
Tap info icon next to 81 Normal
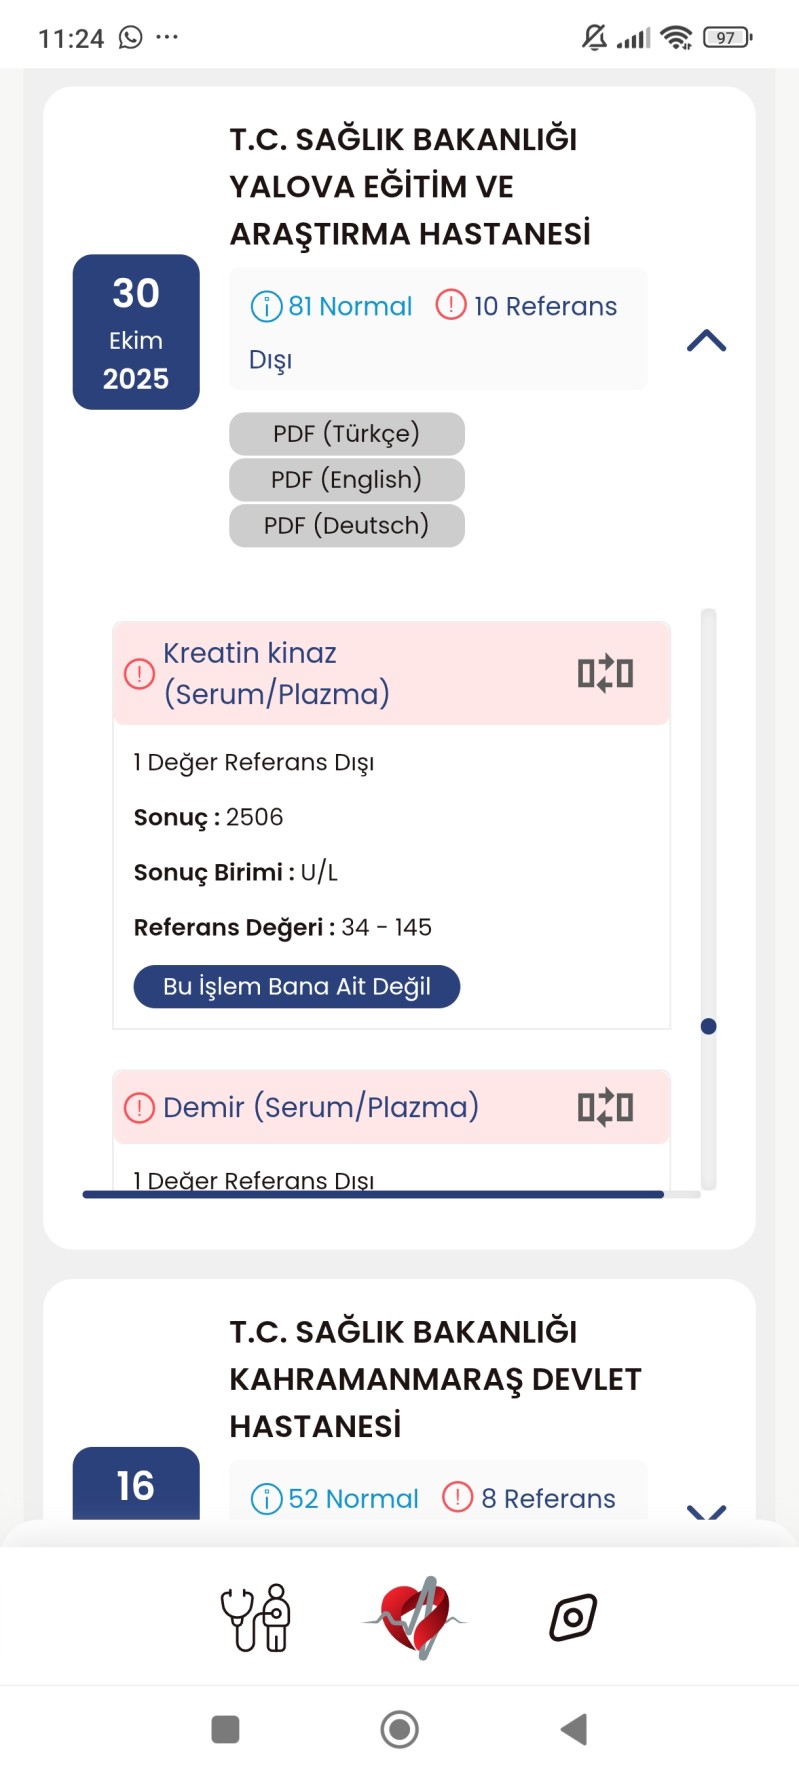[x=266, y=306]
